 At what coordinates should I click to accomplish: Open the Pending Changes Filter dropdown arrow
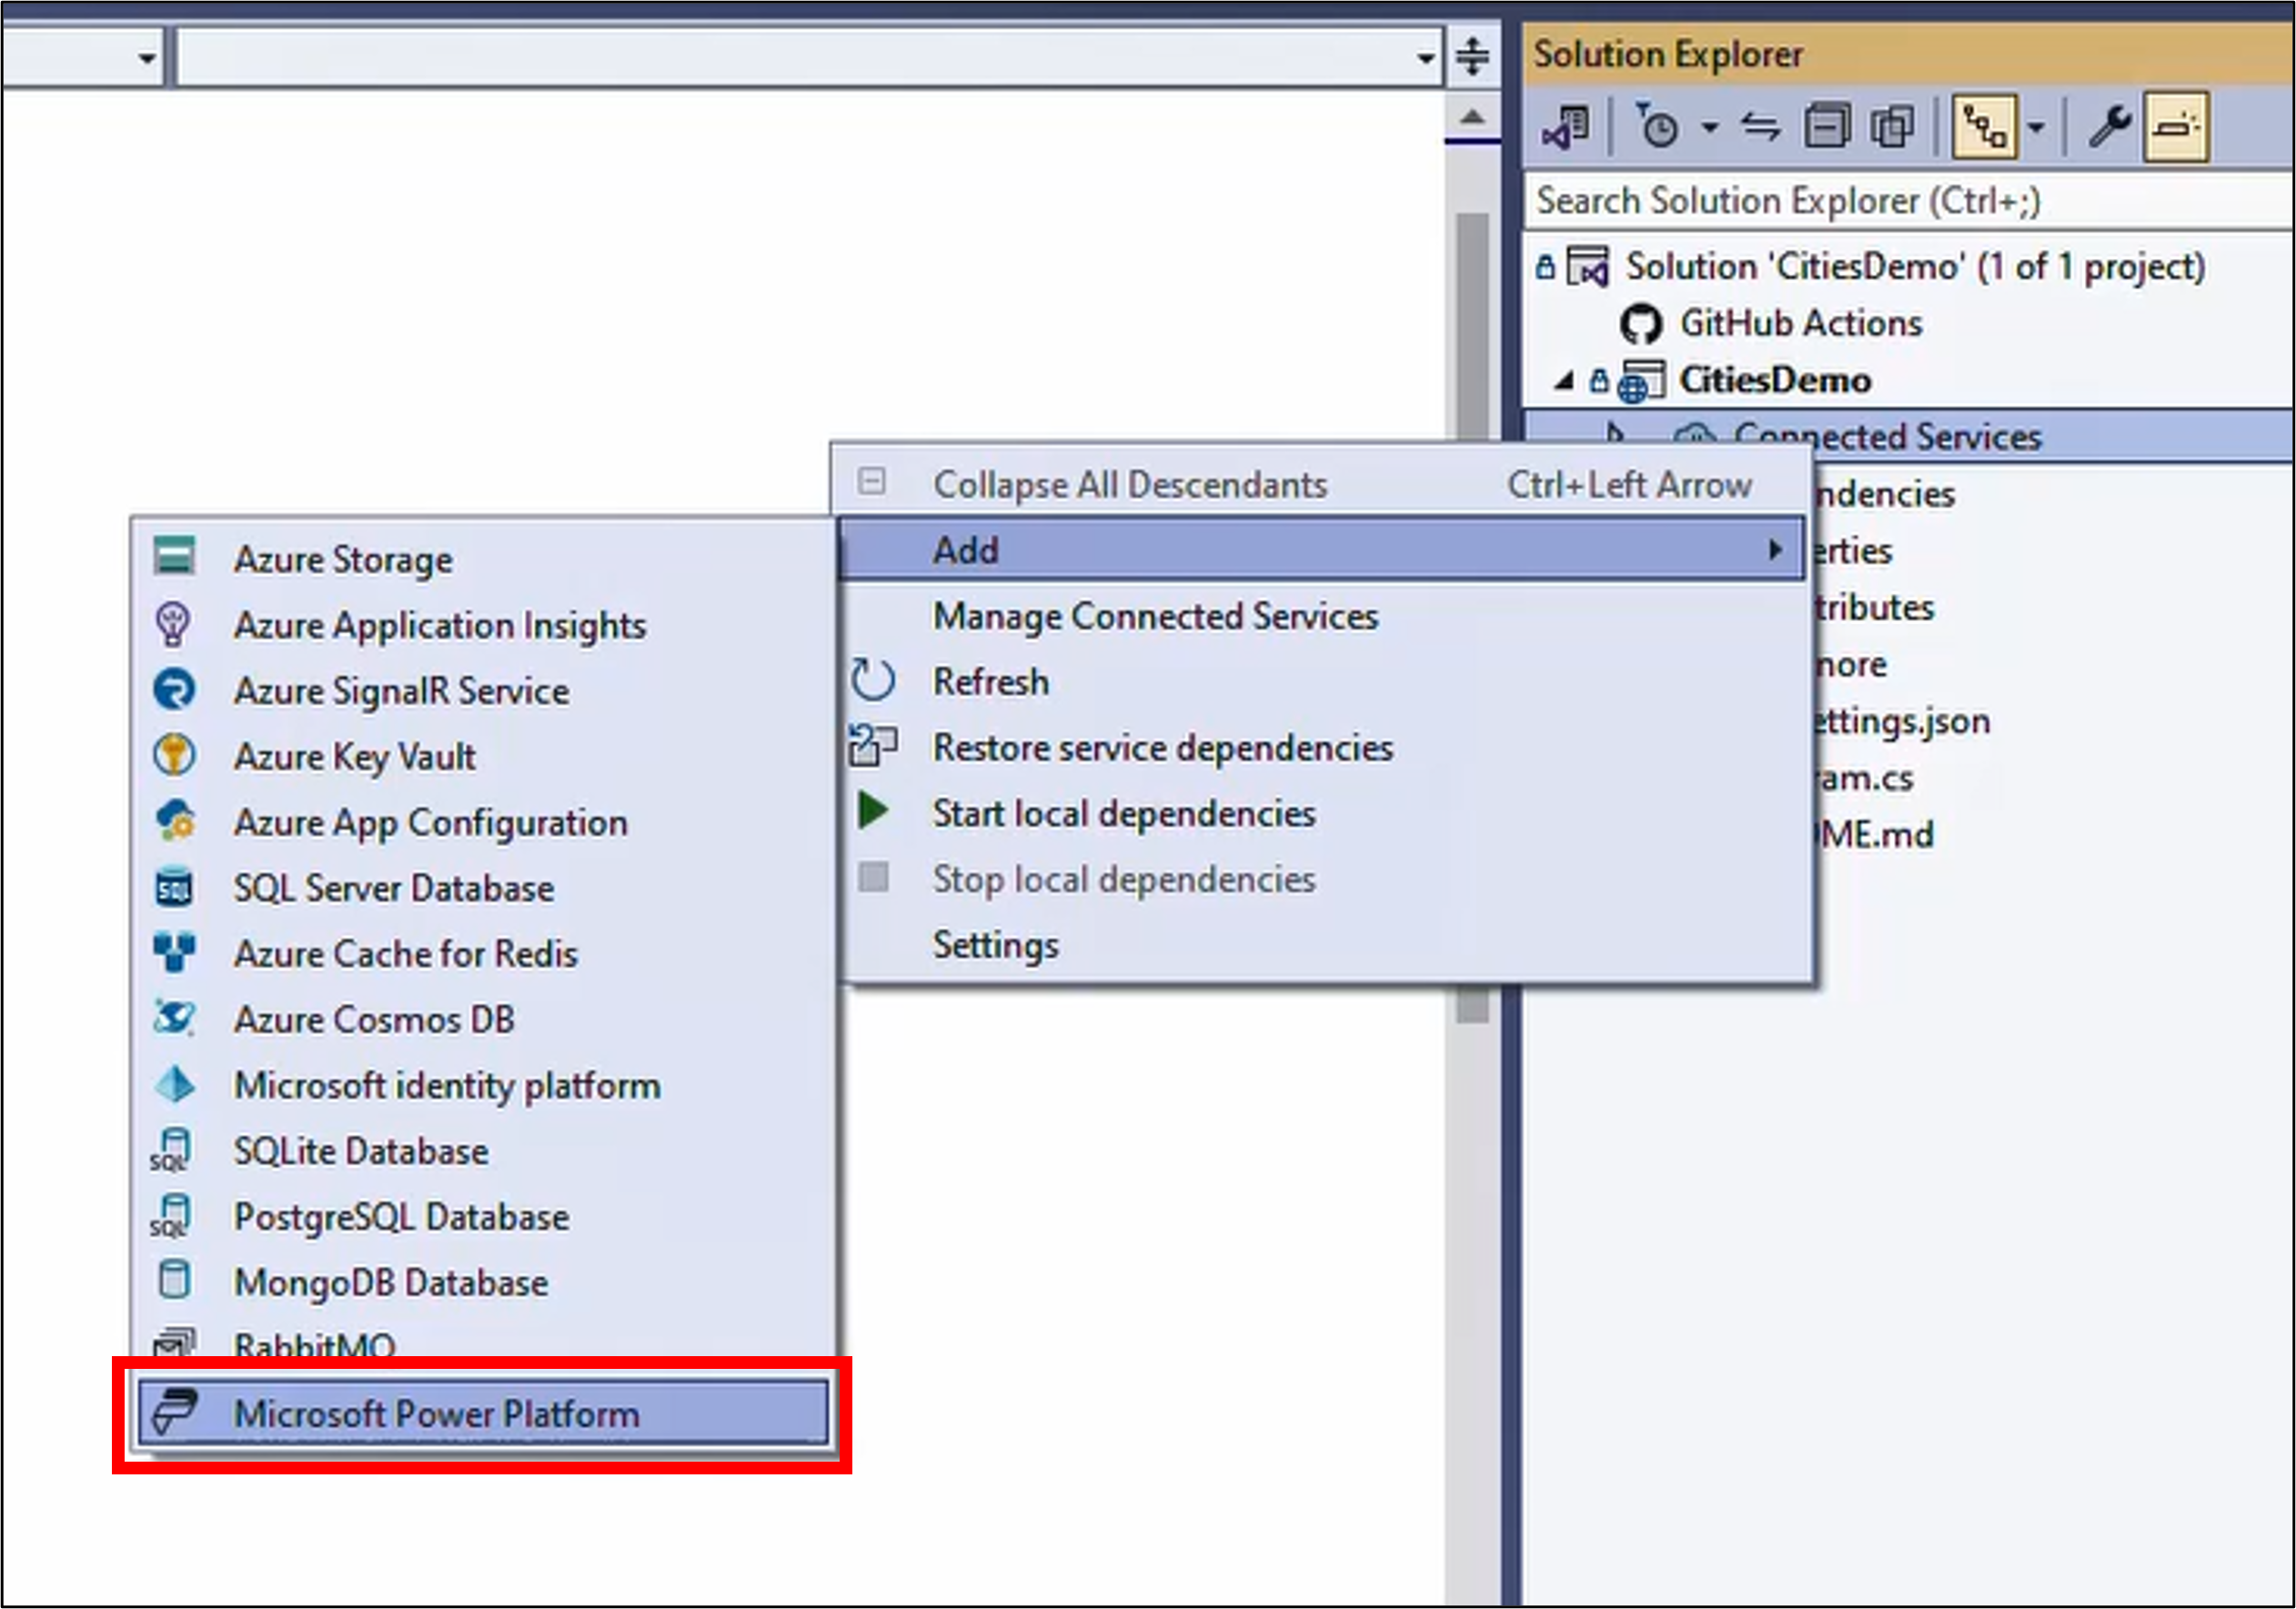[1711, 128]
